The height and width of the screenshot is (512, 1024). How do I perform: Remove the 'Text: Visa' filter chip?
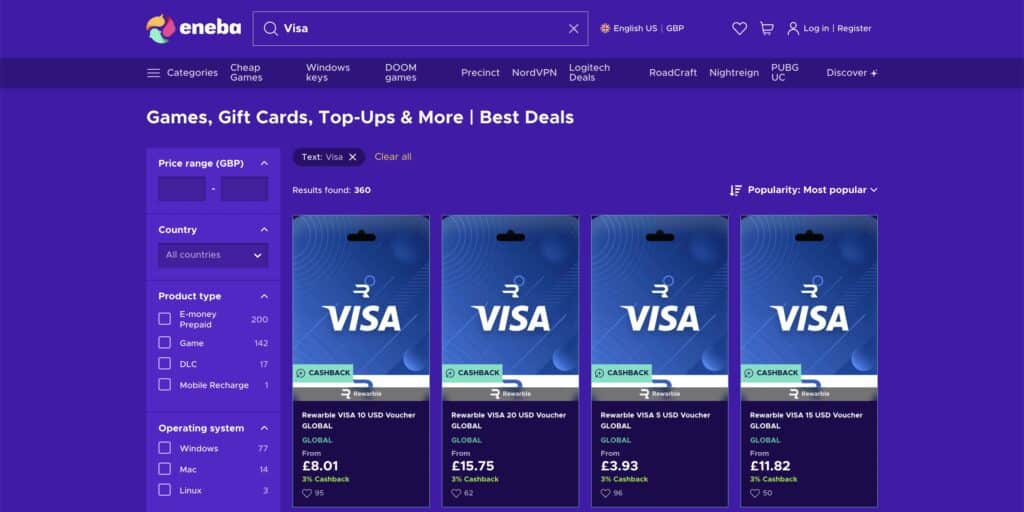pyautogui.click(x=353, y=157)
